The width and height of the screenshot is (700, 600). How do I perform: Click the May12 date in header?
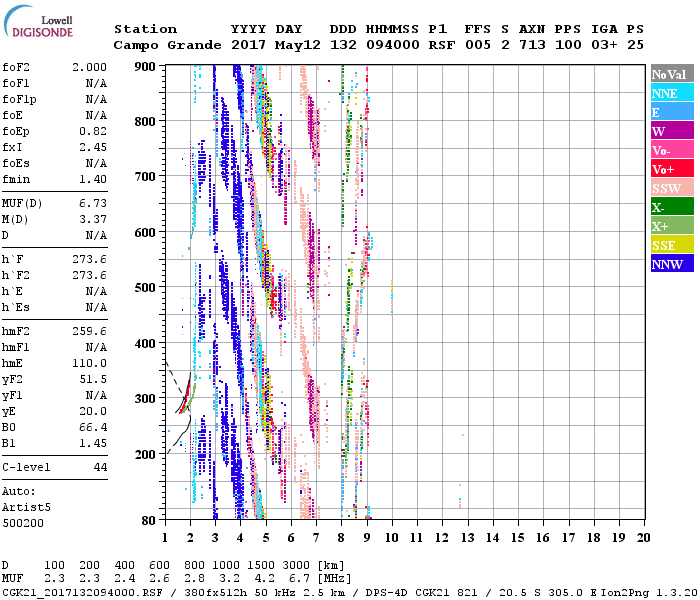(x=298, y=45)
